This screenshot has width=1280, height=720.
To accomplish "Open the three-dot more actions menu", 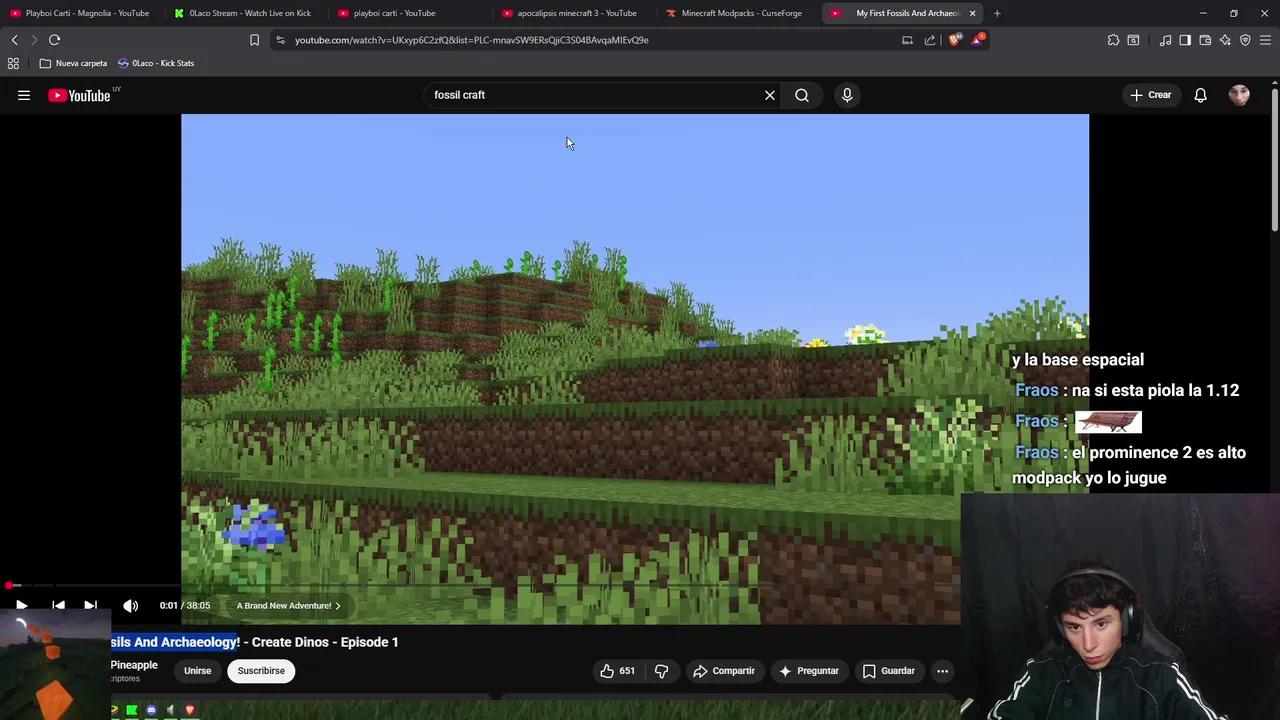I will (942, 671).
